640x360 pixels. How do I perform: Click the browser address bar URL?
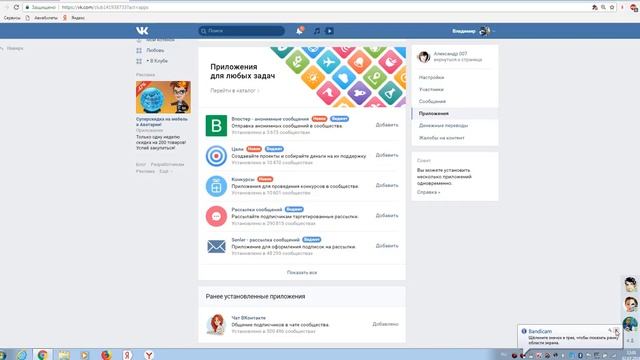(x=105, y=7)
